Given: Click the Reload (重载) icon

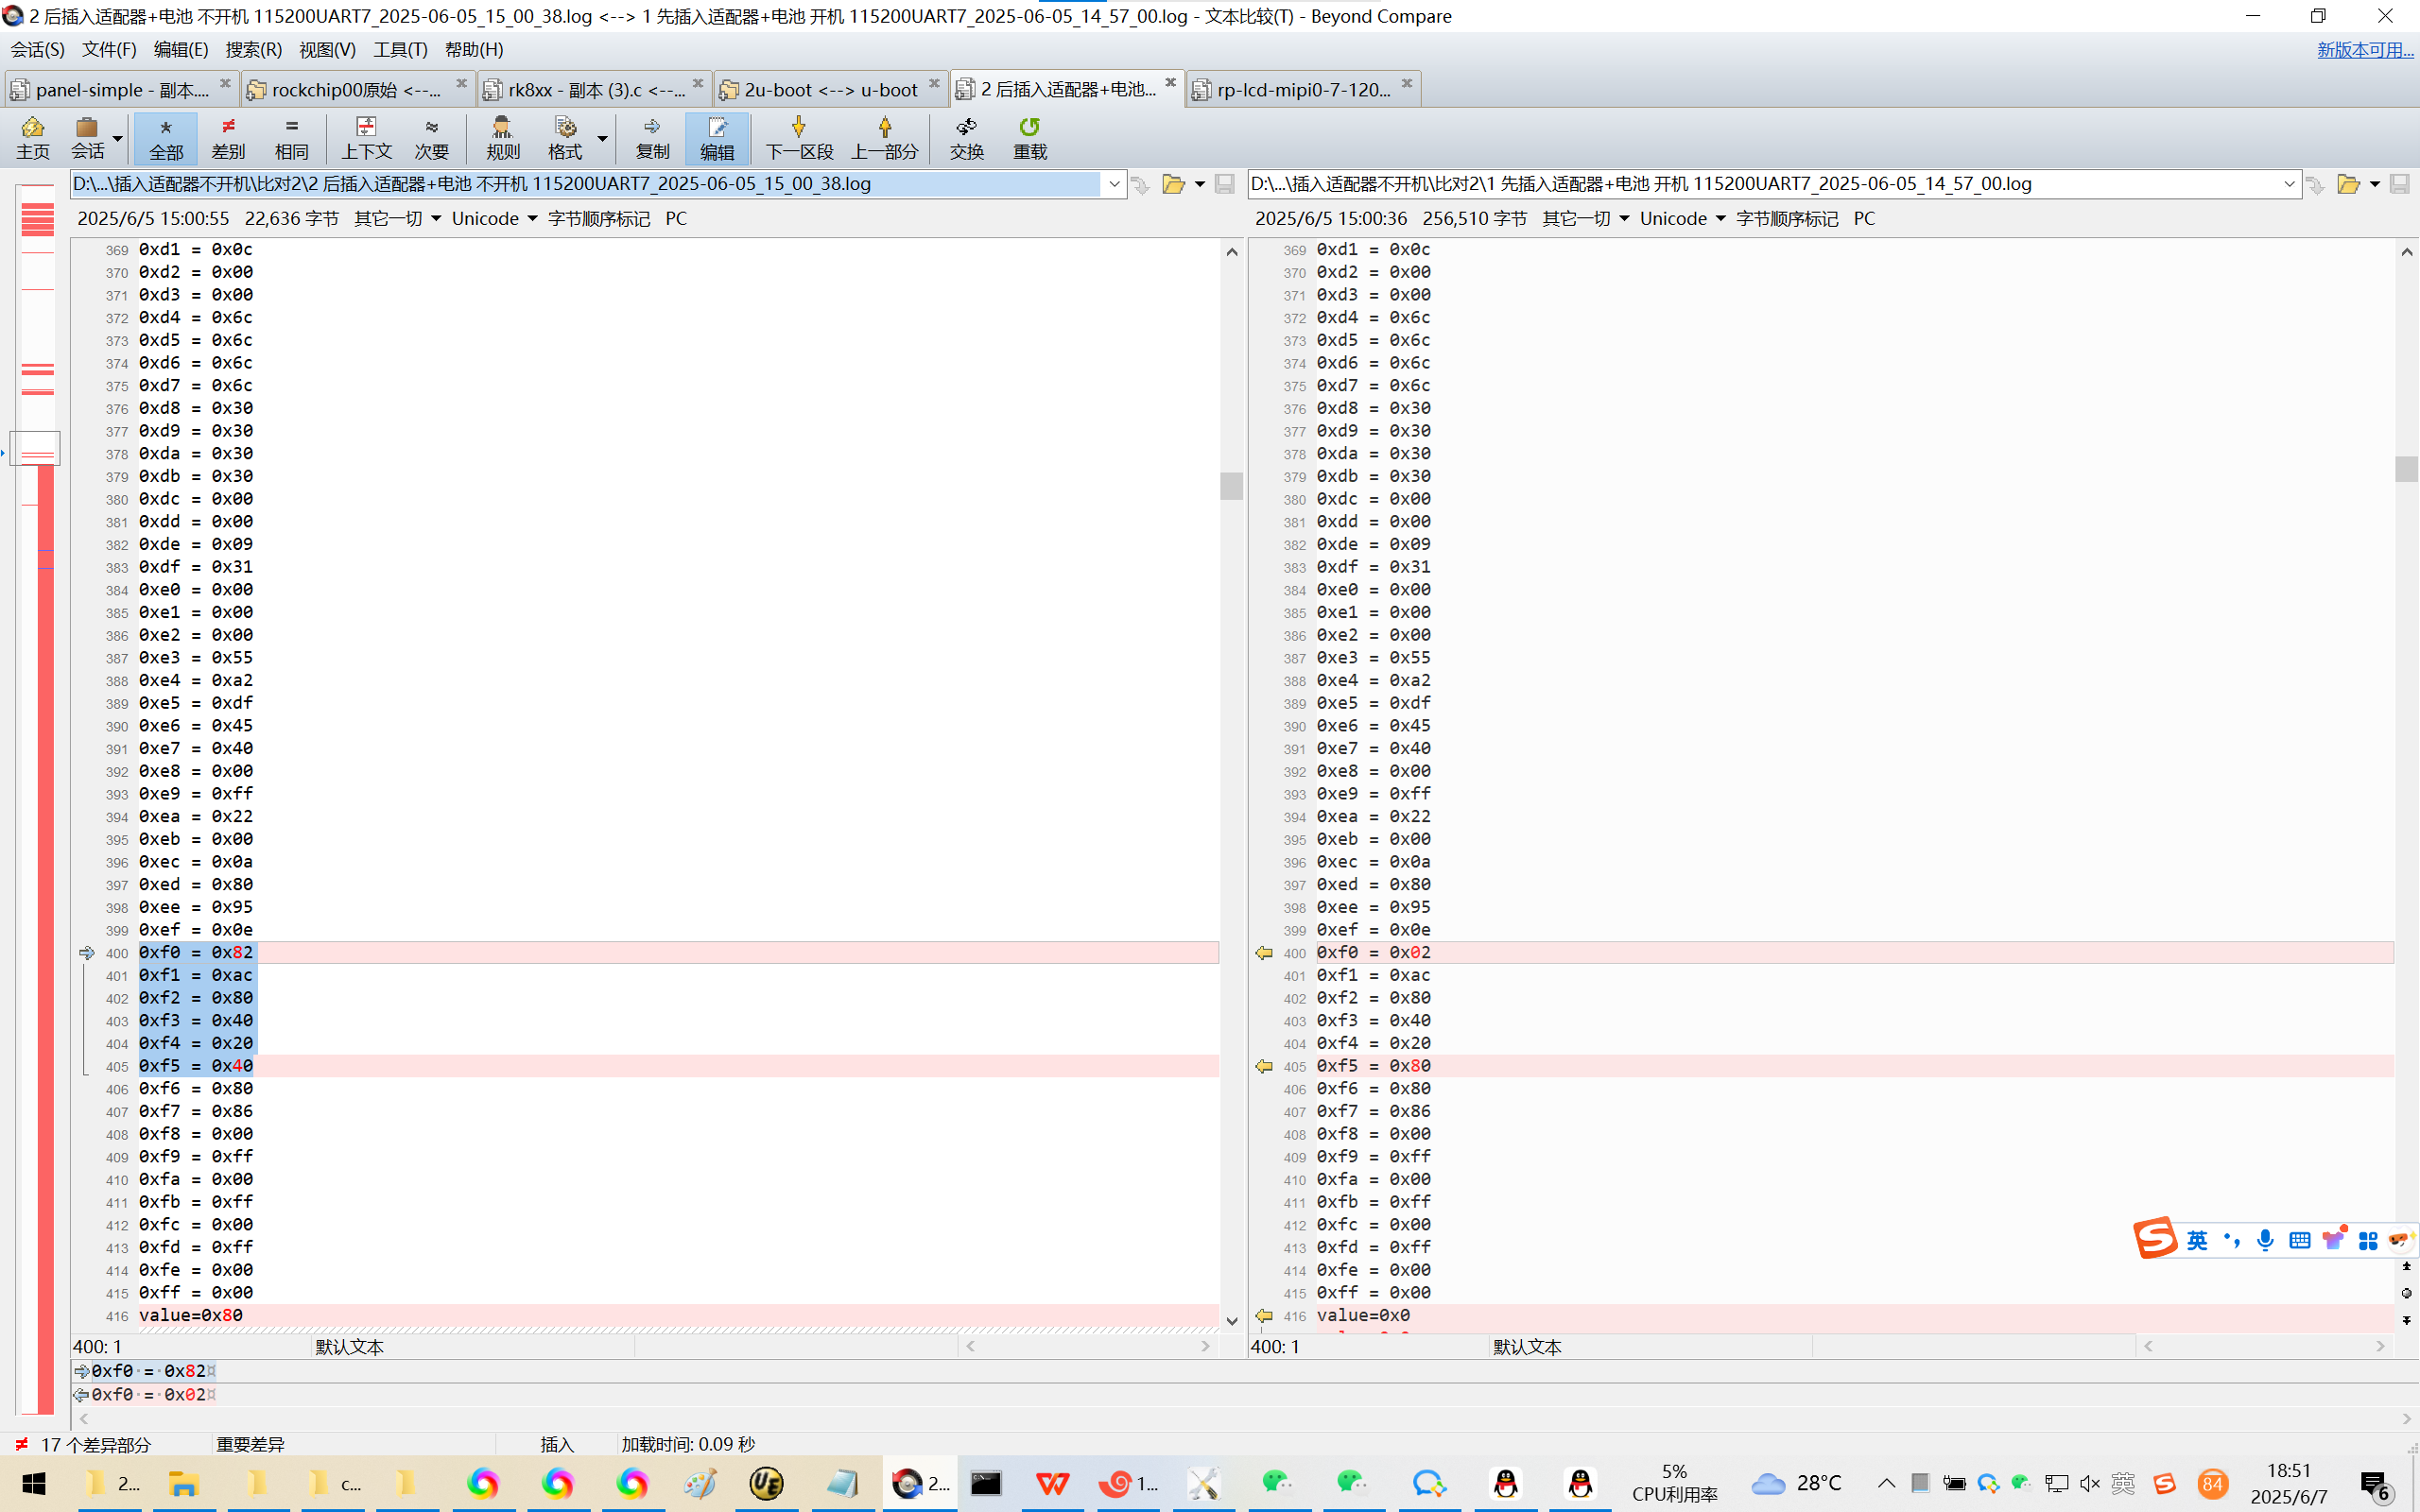Looking at the screenshot, I should 1029,138.
